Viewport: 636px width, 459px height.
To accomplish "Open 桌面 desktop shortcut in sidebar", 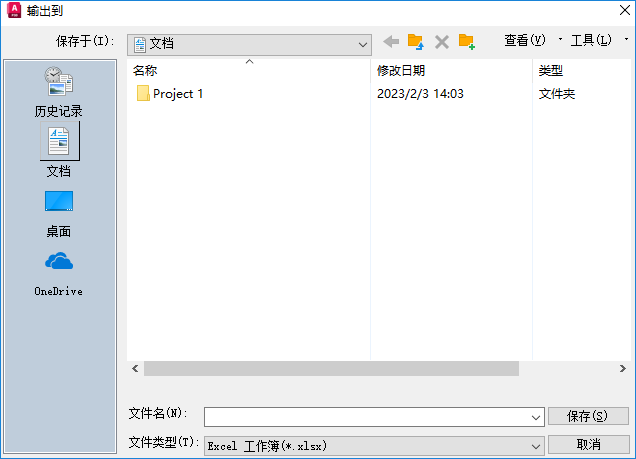I will coord(59,214).
